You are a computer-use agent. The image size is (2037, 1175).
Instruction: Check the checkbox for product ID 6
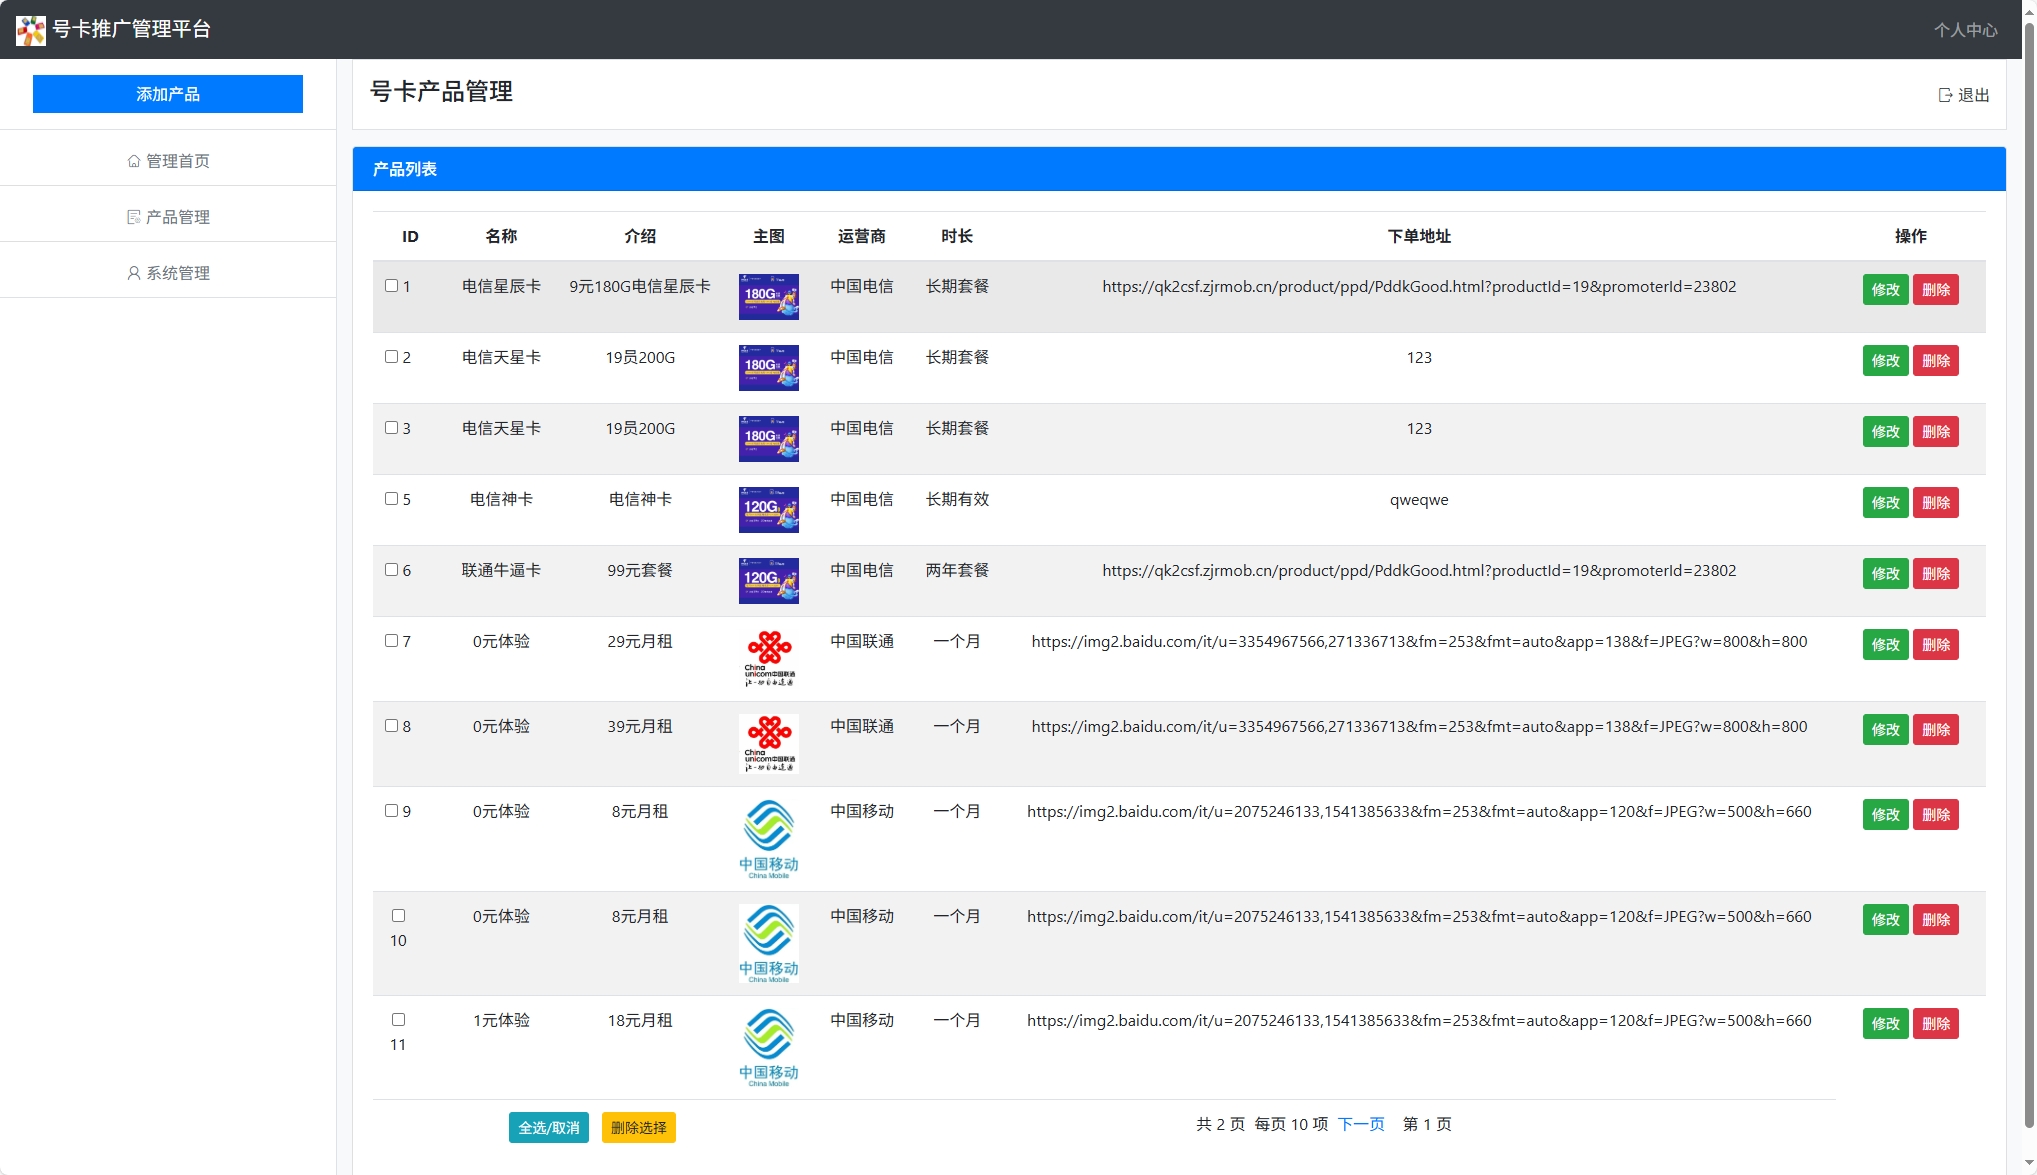click(x=392, y=570)
